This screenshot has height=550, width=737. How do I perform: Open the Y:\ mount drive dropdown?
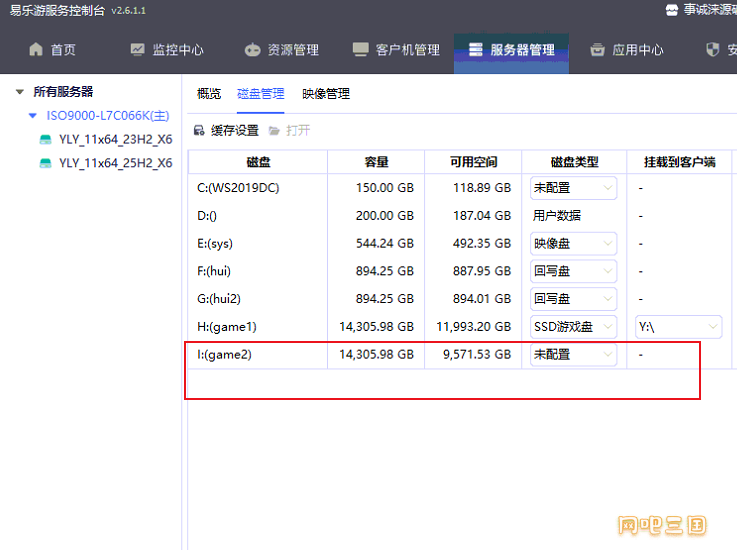(678, 327)
